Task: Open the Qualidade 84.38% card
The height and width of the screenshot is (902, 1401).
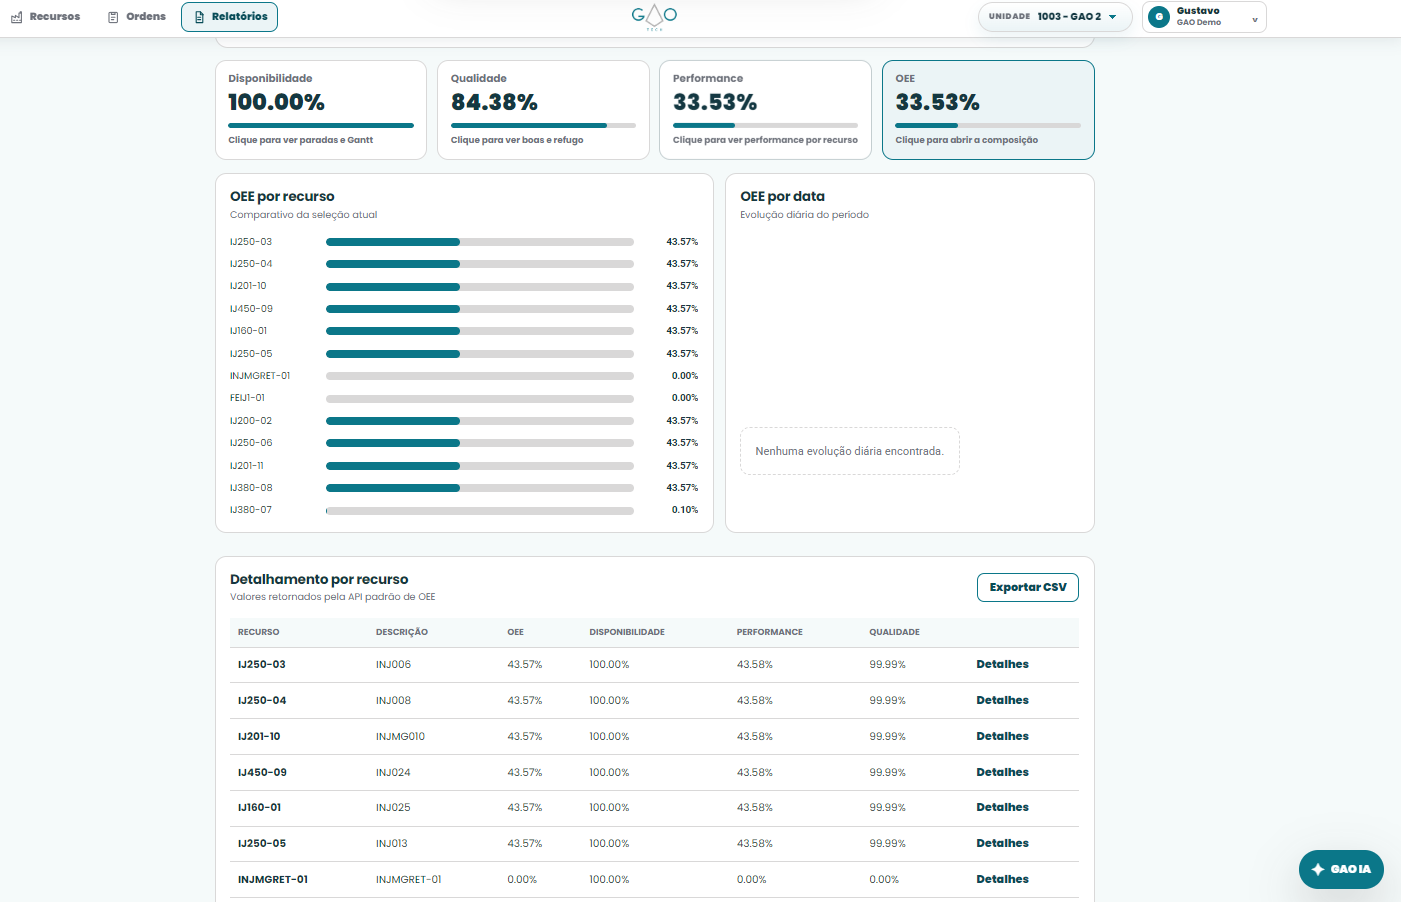Action: 543,110
